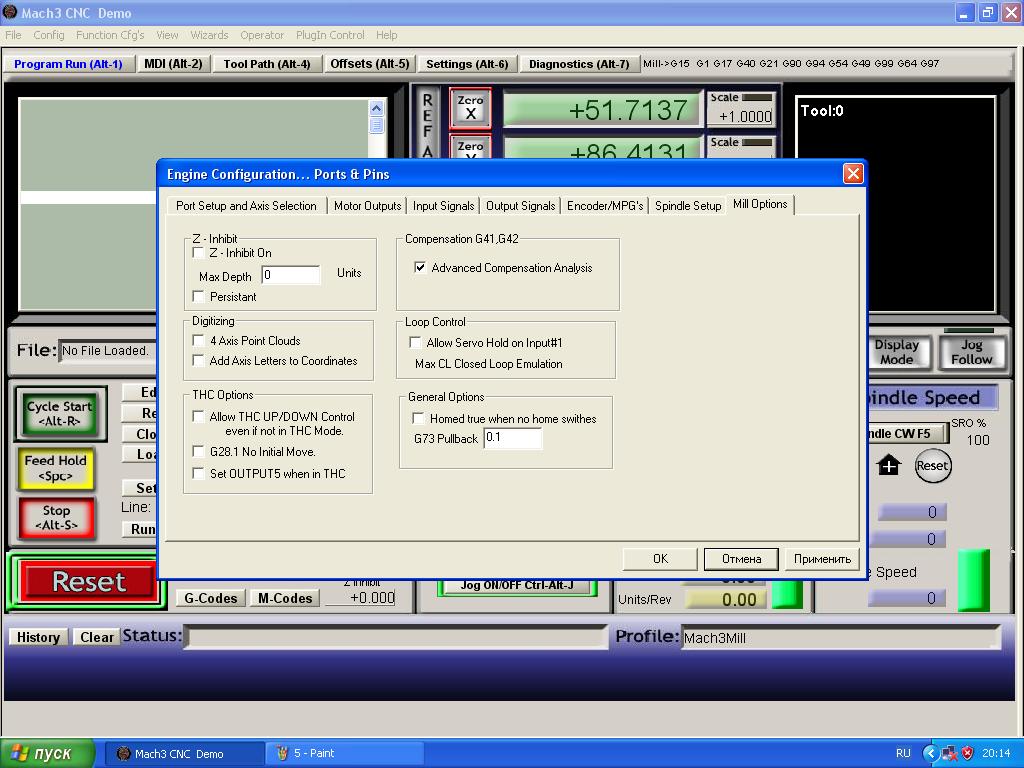Click G-code window scroll up arrow
The height and width of the screenshot is (768, 1024).
(376, 108)
